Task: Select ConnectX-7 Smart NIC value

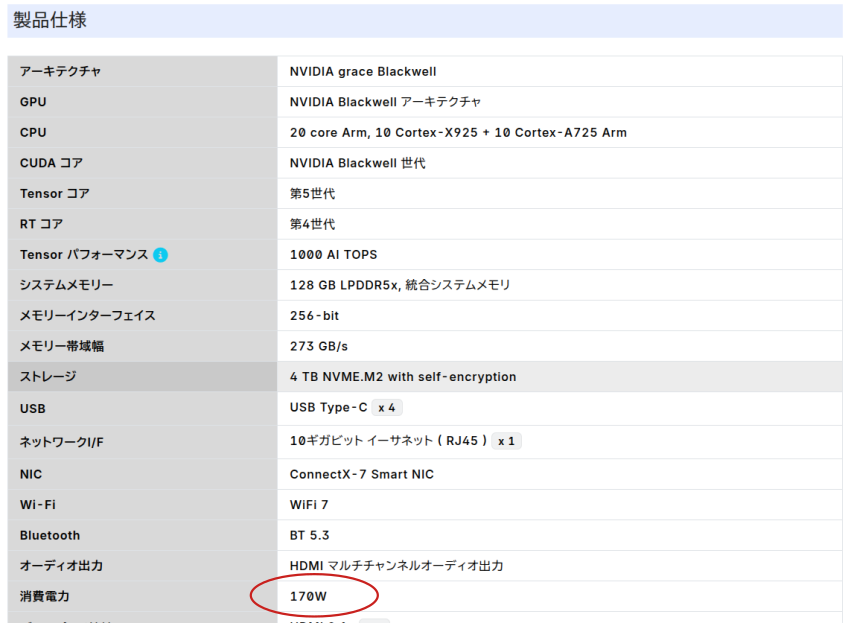Action: pyautogui.click(x=362, y=474)
